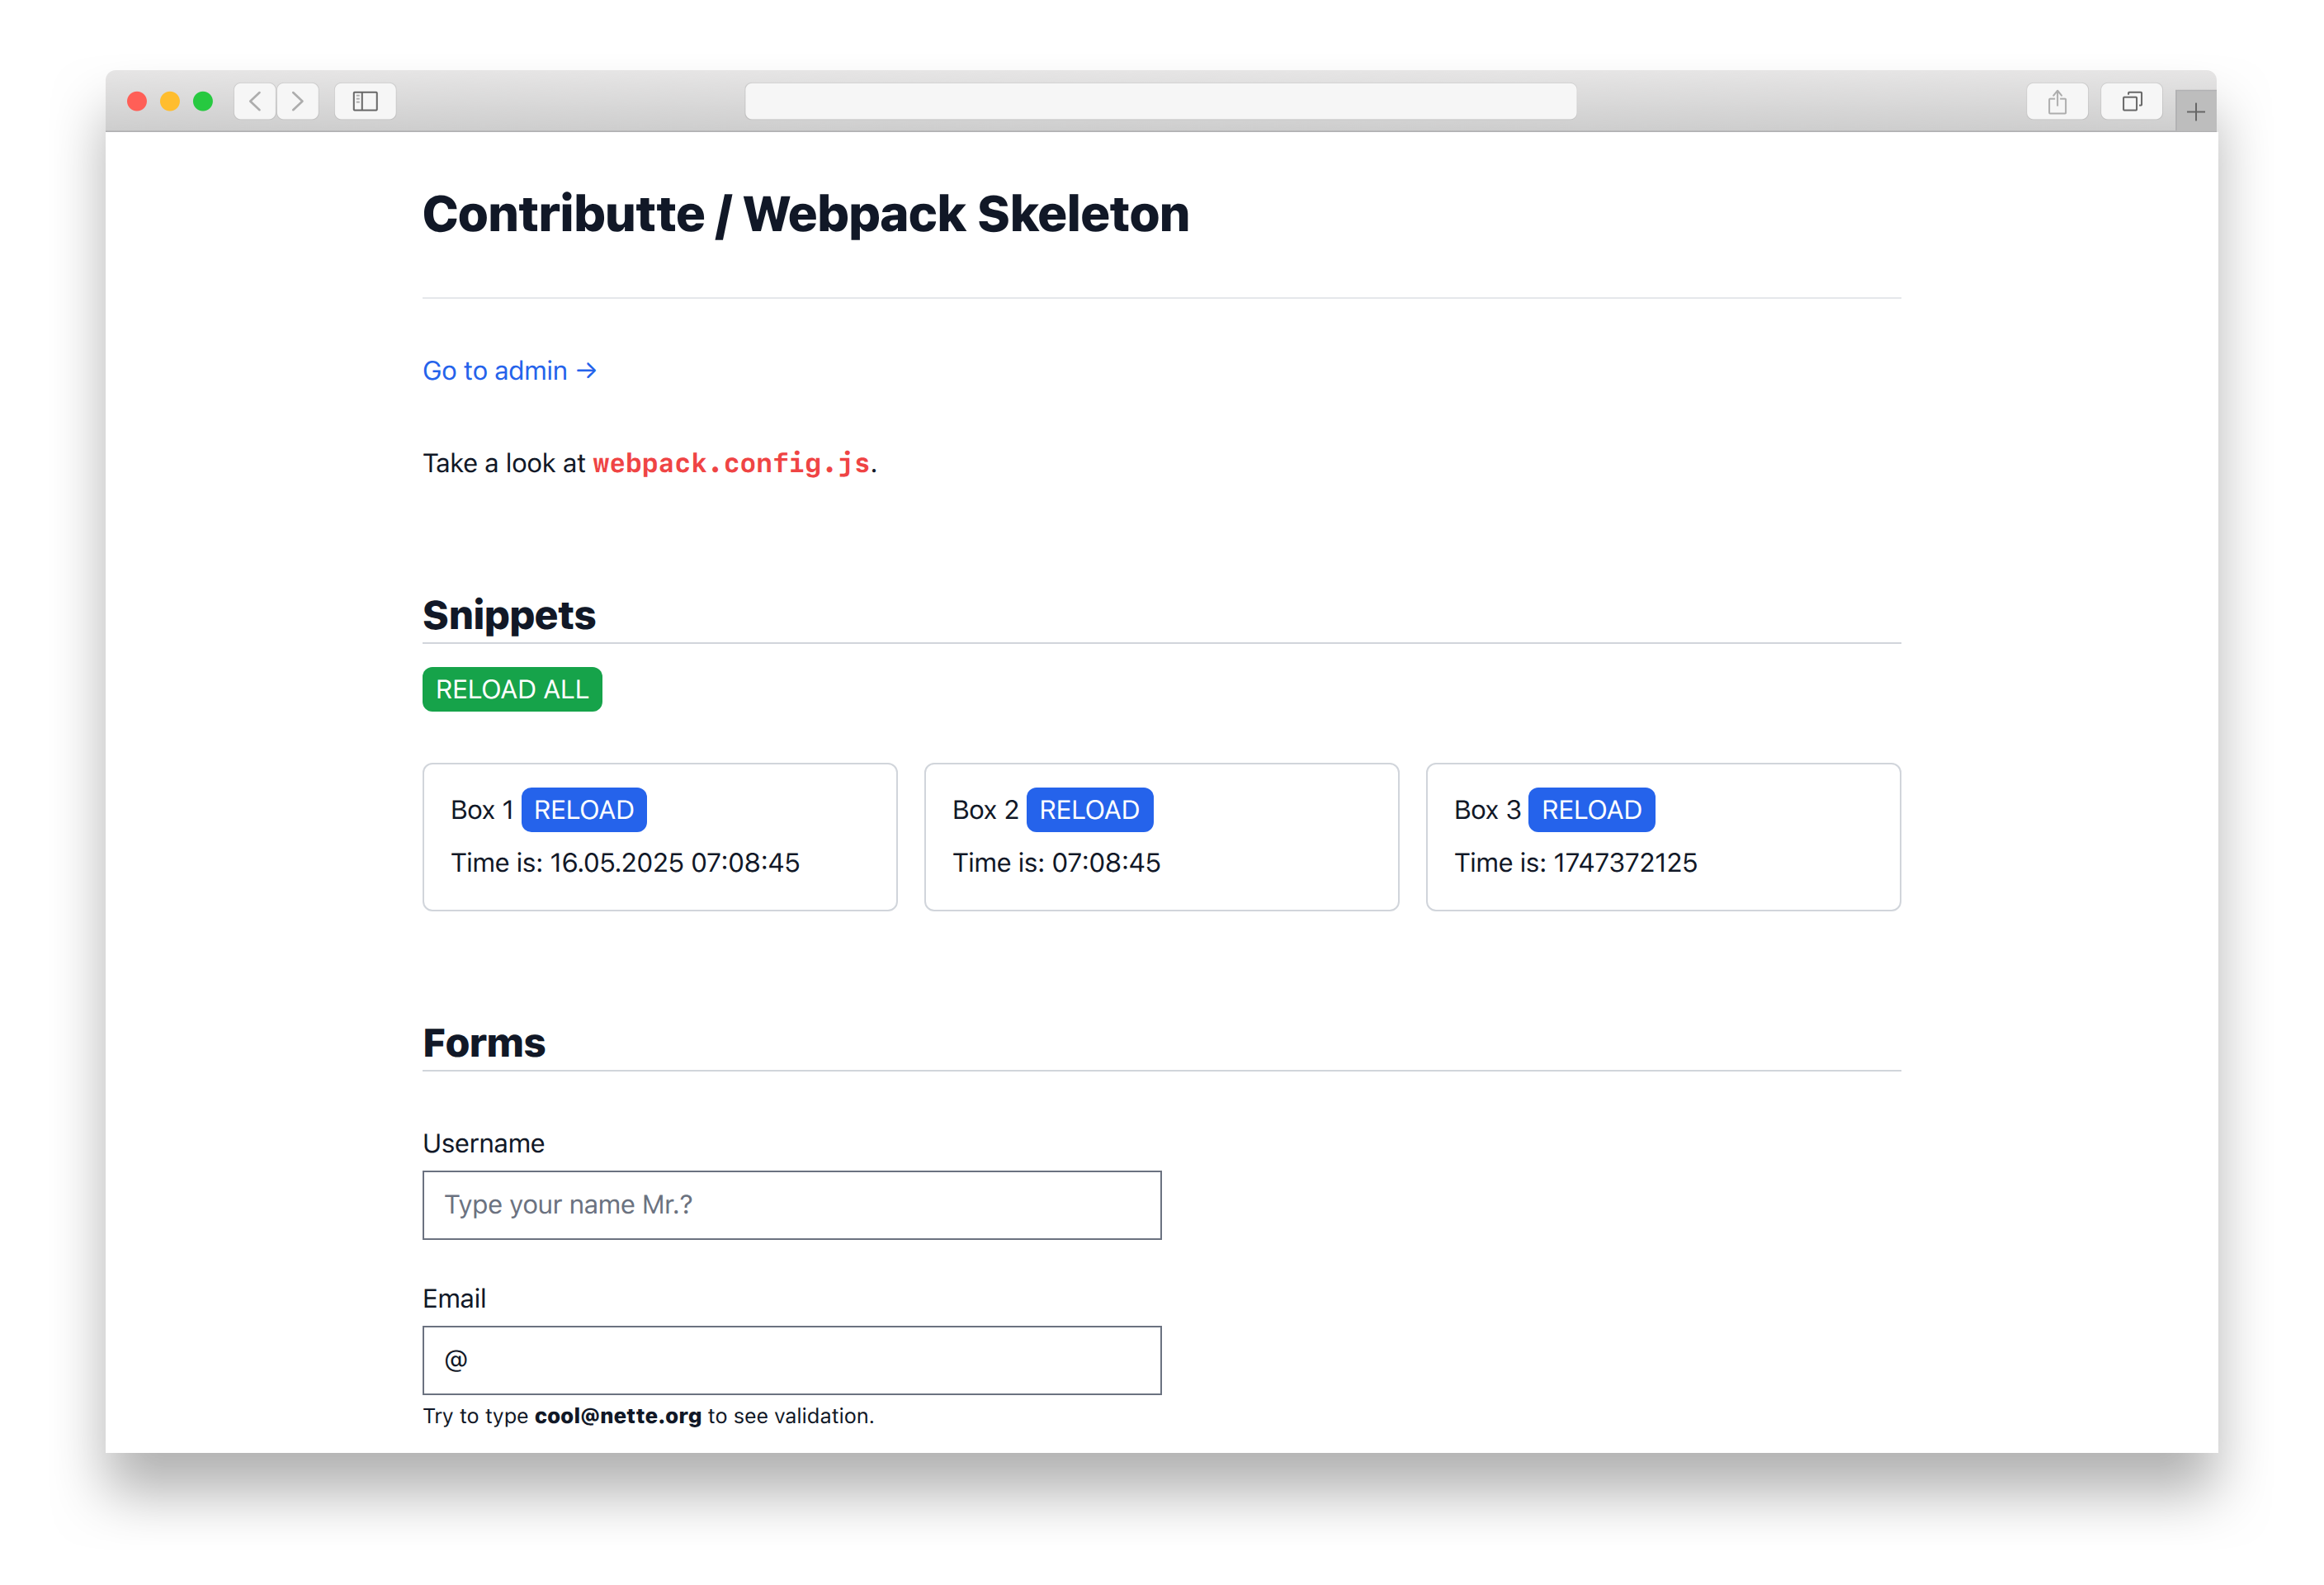The width and height of the screenshot is (2324, 1585).
Task: Click the green fullscreen window button
Action: click(x=203, y=101)
